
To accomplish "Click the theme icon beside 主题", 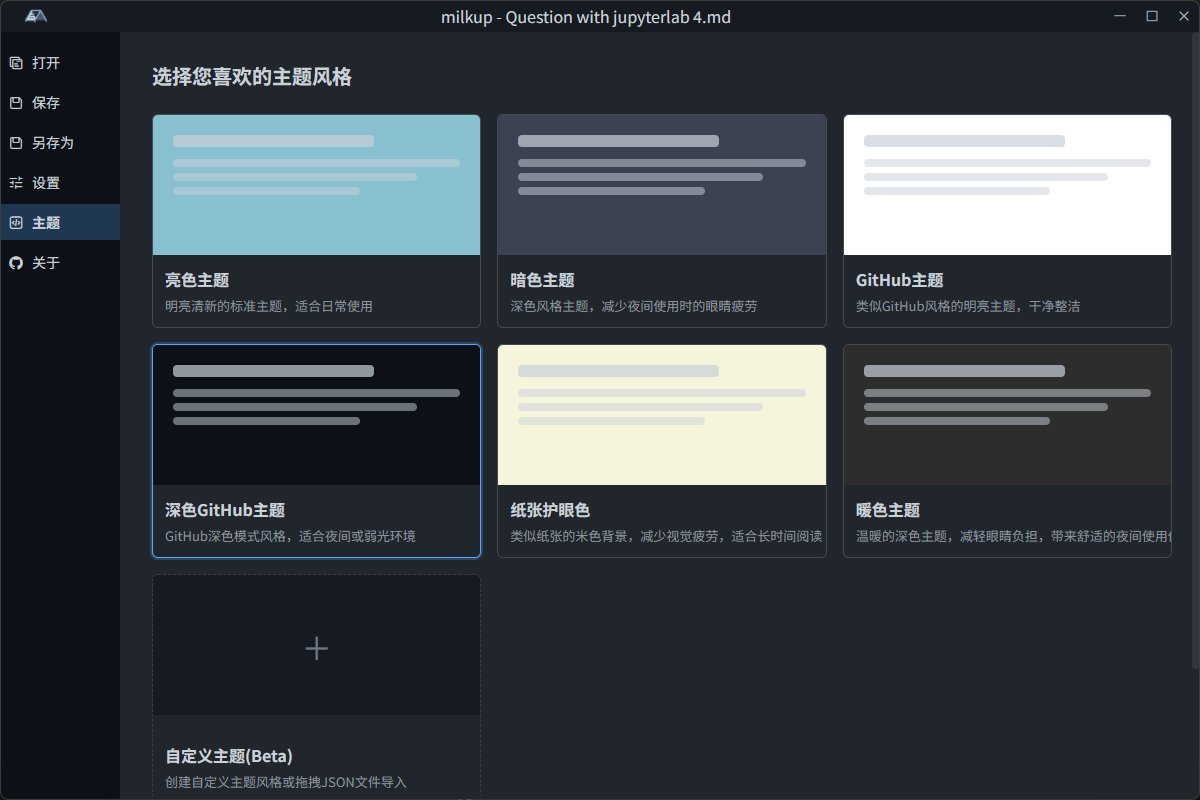I will click(x=15, y=223).
